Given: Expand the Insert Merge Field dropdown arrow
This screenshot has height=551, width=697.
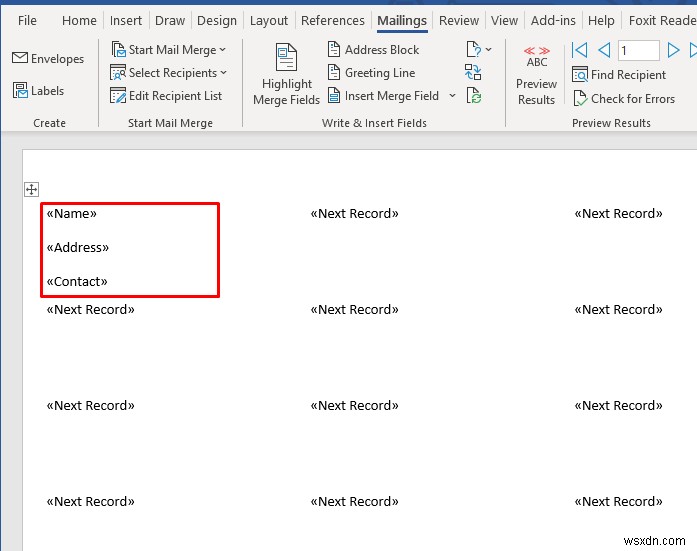Looking at the screenshot, I should [x=452, y=96].
